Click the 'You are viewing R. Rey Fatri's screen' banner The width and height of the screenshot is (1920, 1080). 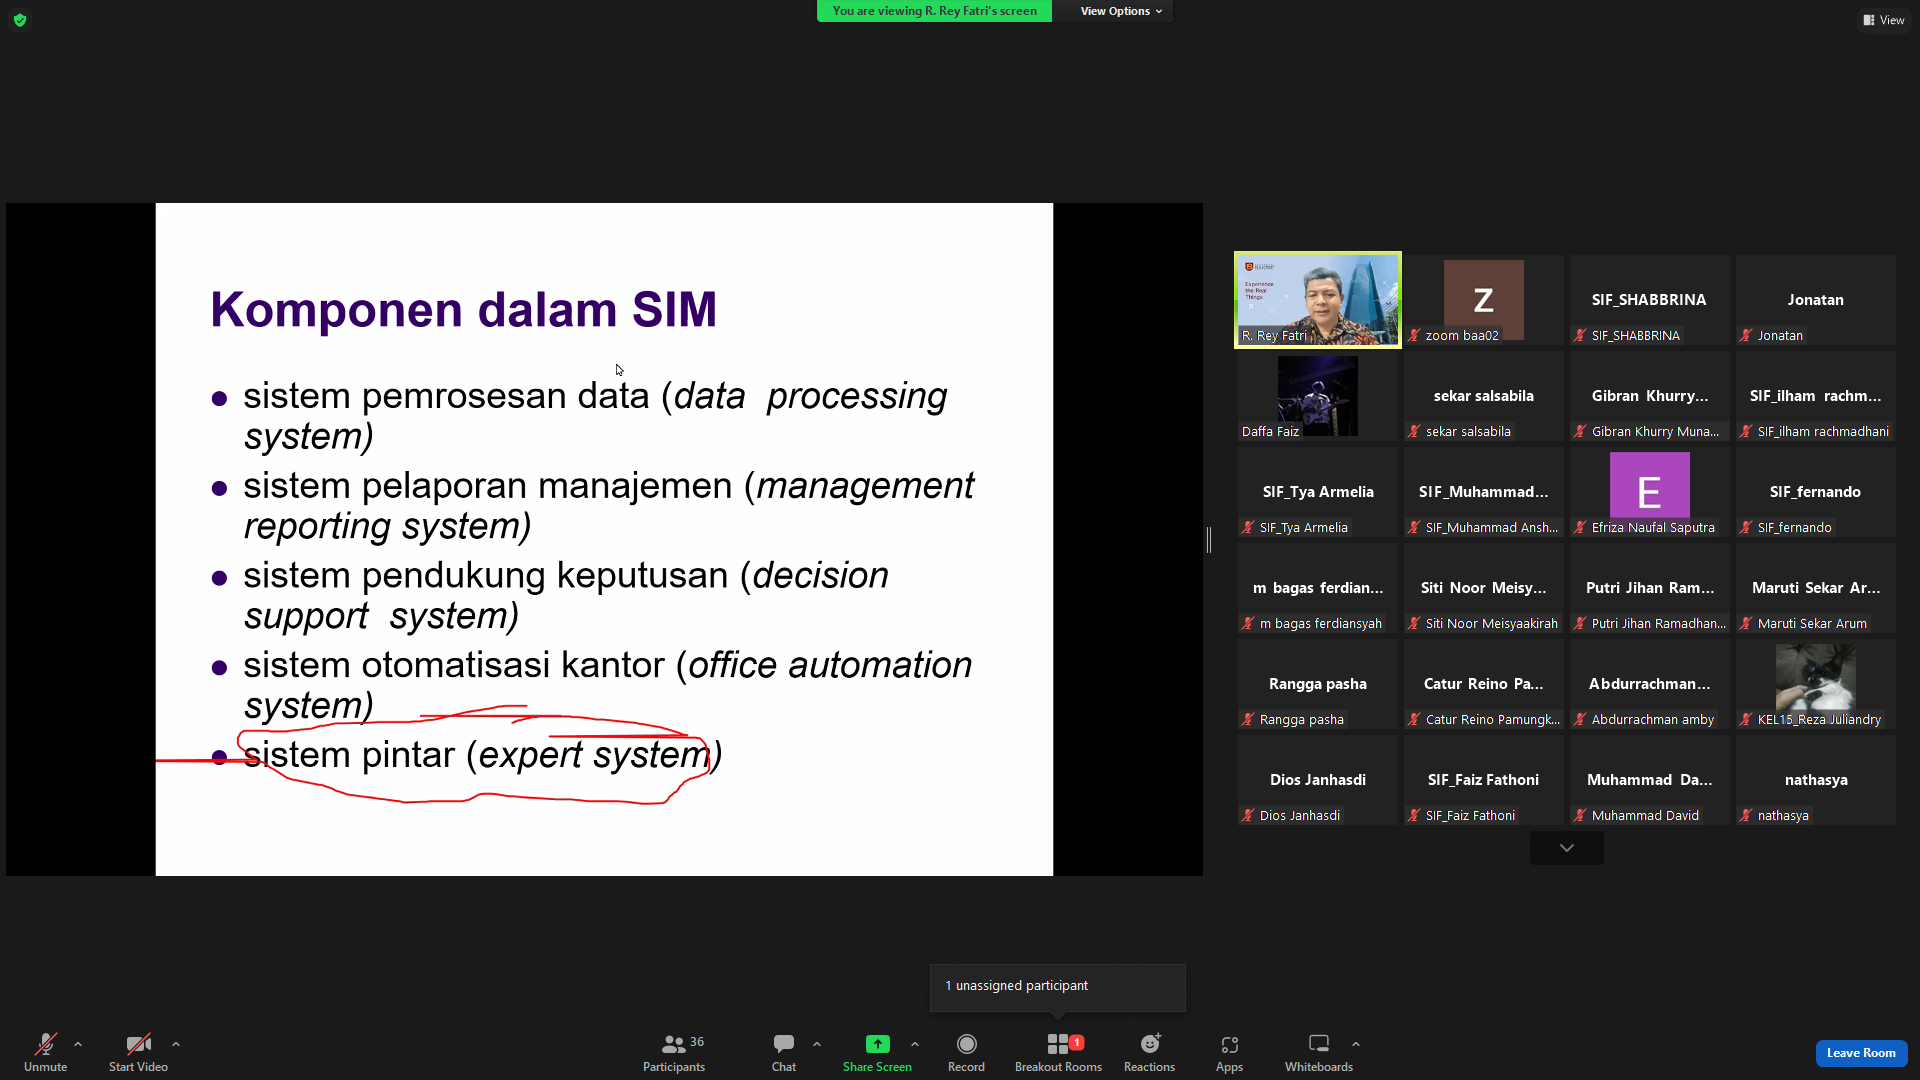point(934,11)
